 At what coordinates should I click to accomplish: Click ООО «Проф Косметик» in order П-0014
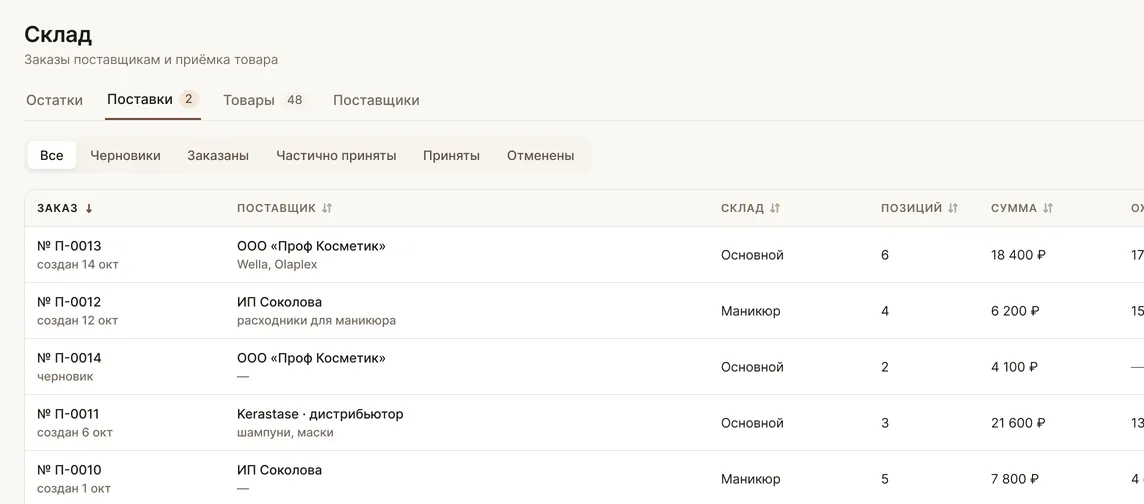click(x=312, y=358)
